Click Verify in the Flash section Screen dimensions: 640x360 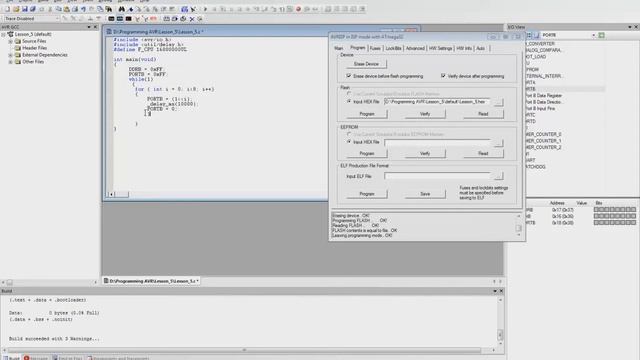tap(425, 114)
